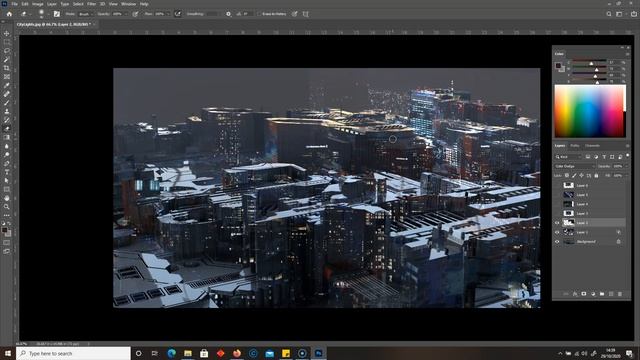Hide Layer 1 using eye icon

[x=557, y=232]
